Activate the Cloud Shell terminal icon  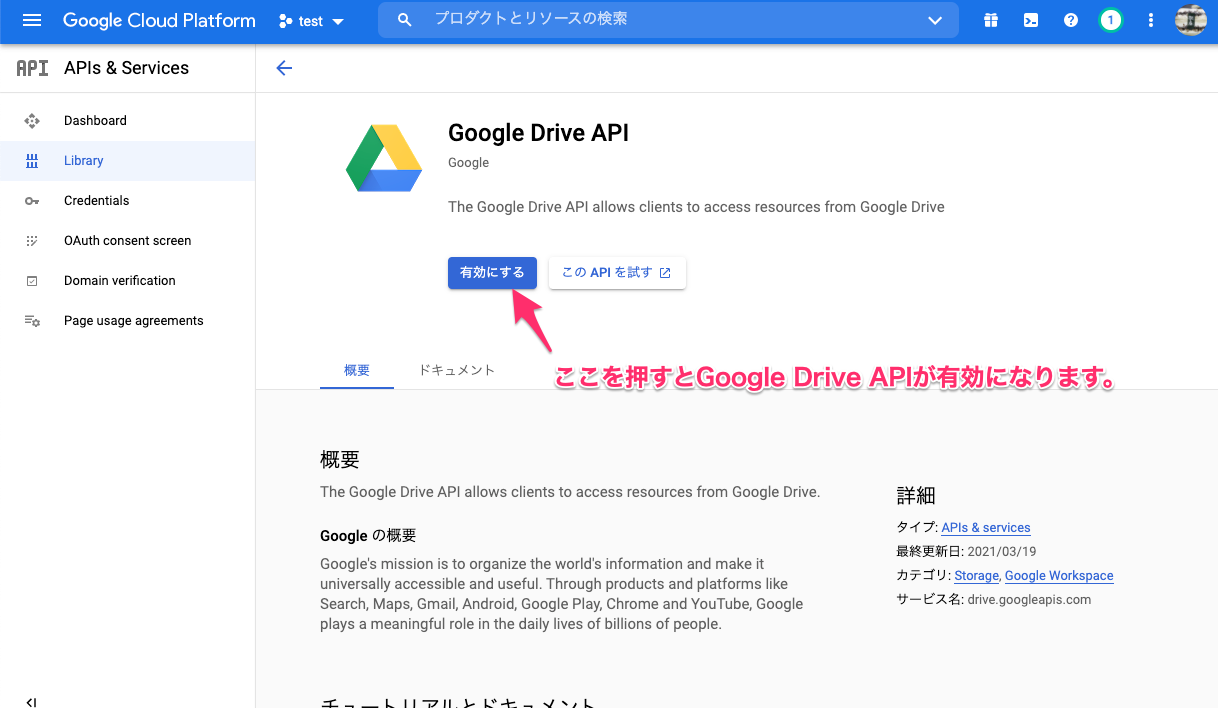tap(1030, 20)
